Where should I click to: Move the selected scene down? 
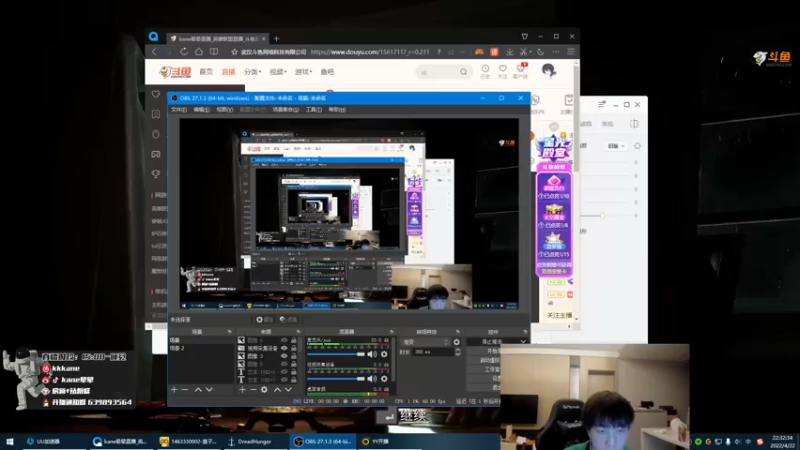(209, 390)
